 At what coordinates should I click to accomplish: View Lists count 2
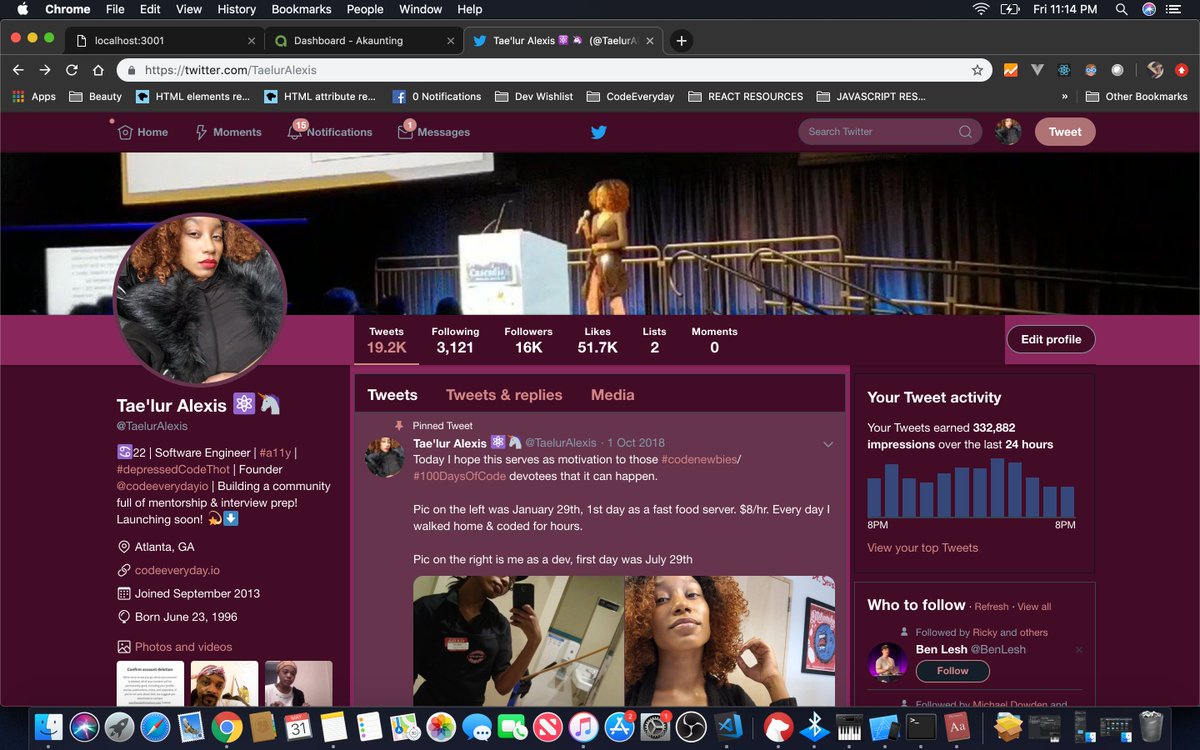click(654, 340)
